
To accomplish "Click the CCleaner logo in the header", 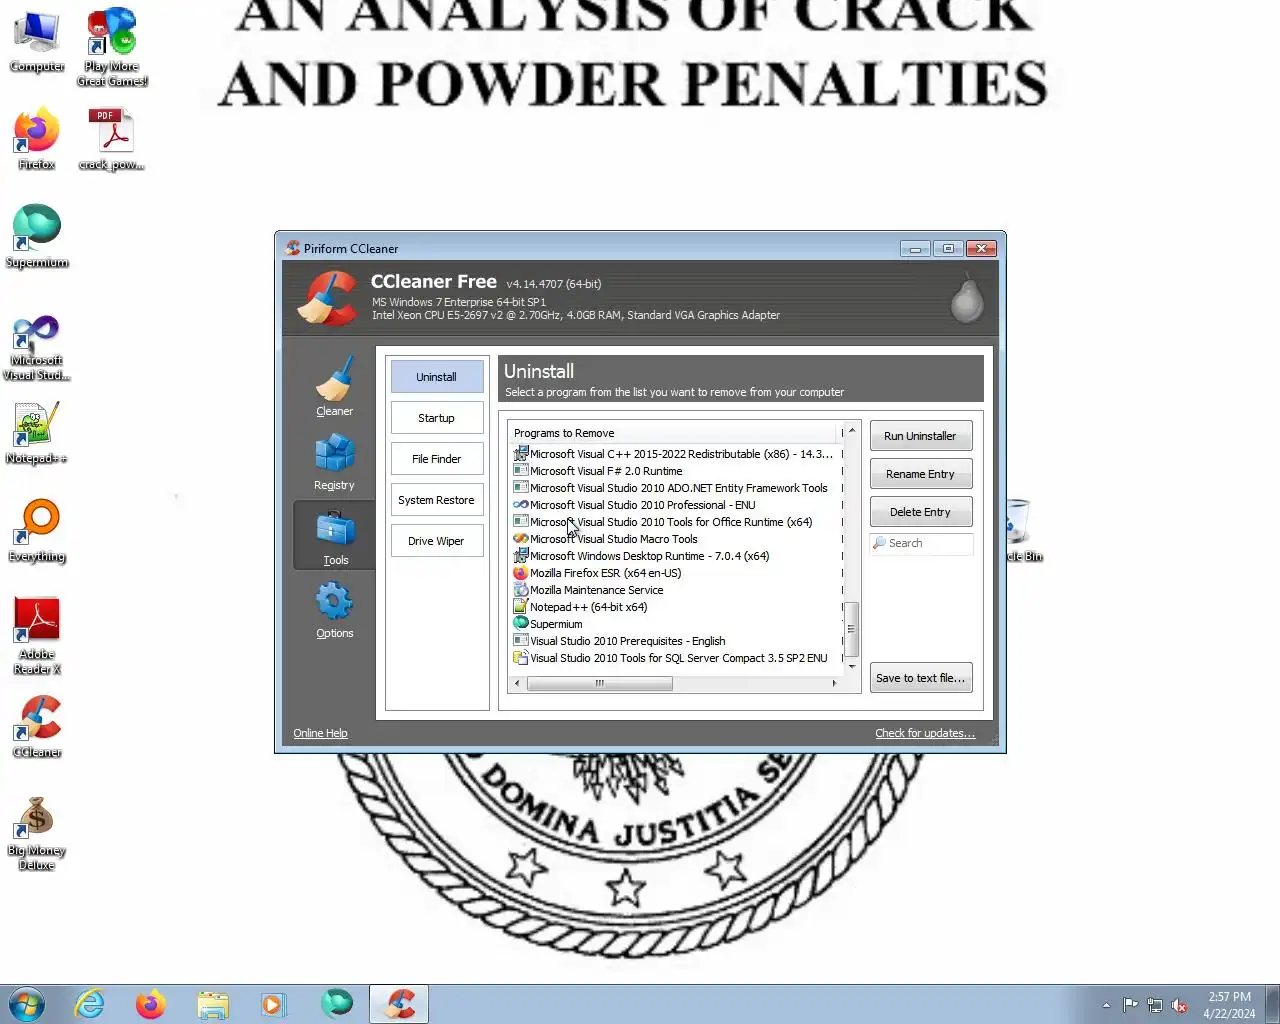I will point(327,297).
